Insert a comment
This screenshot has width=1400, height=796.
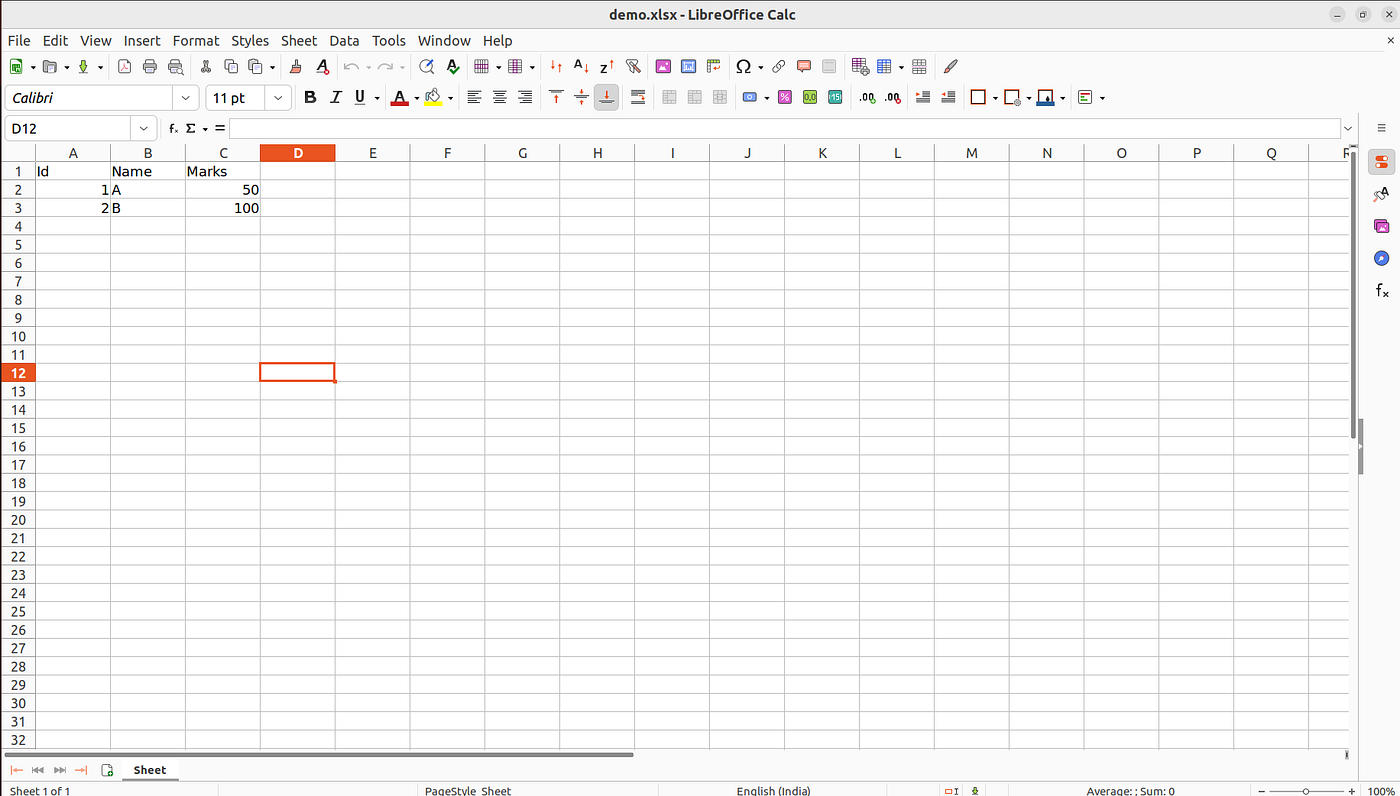point(803,66)
